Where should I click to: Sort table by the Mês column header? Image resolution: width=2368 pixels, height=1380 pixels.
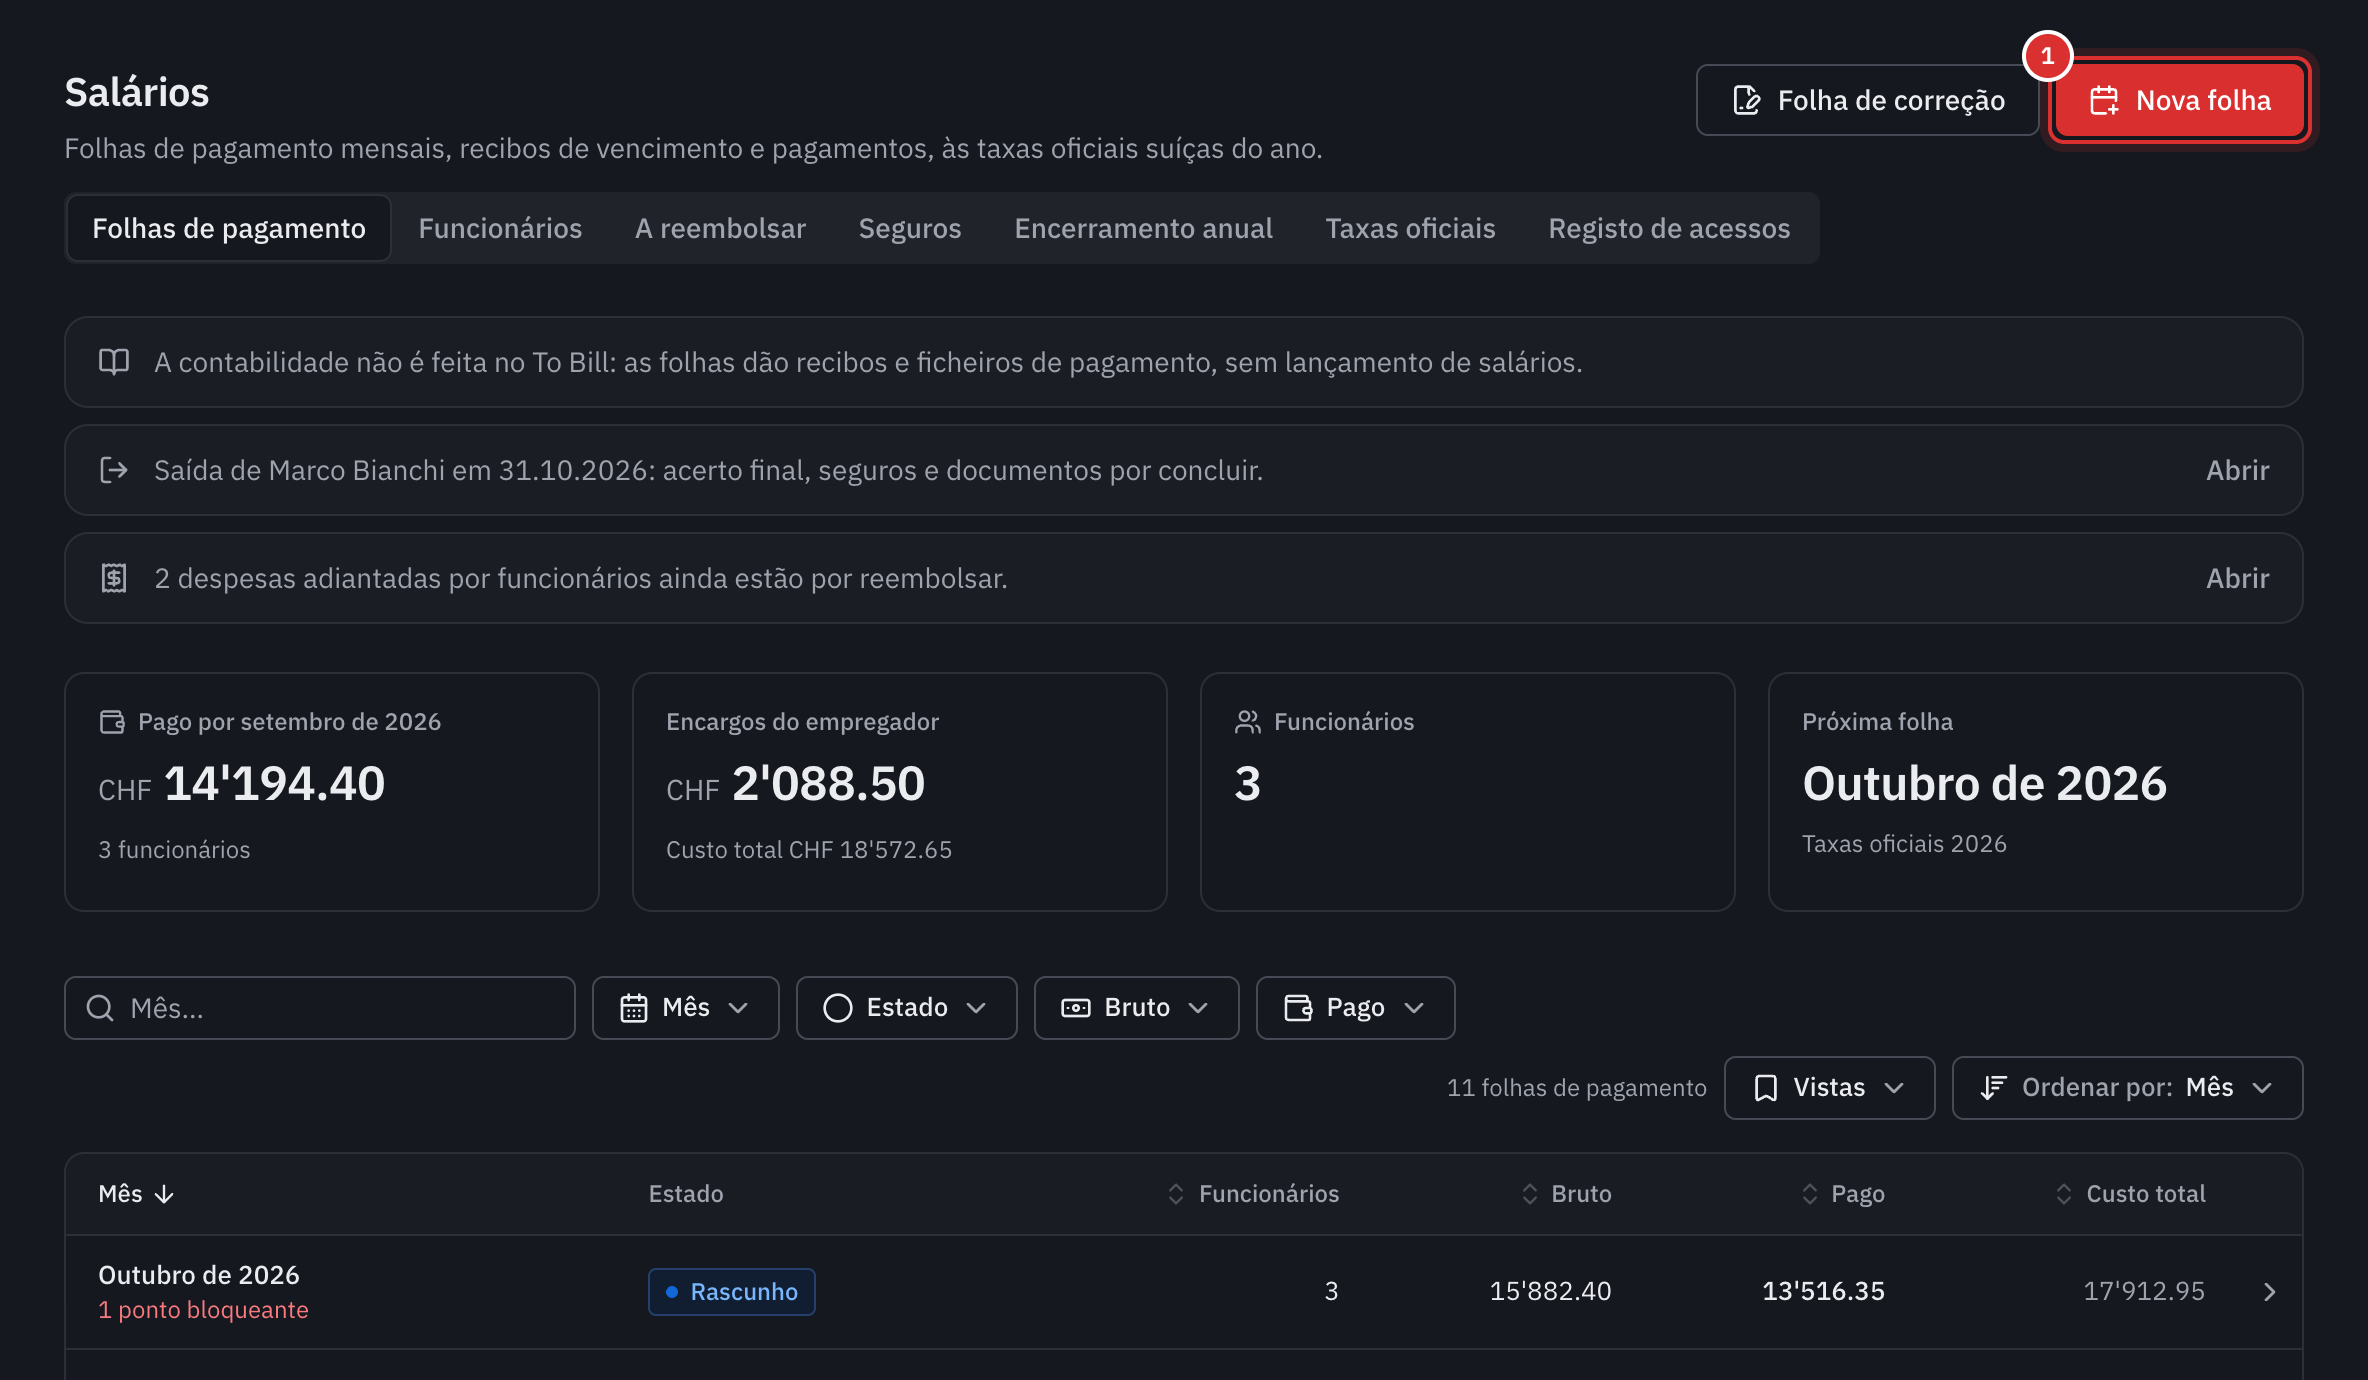tap(136, 1194)
